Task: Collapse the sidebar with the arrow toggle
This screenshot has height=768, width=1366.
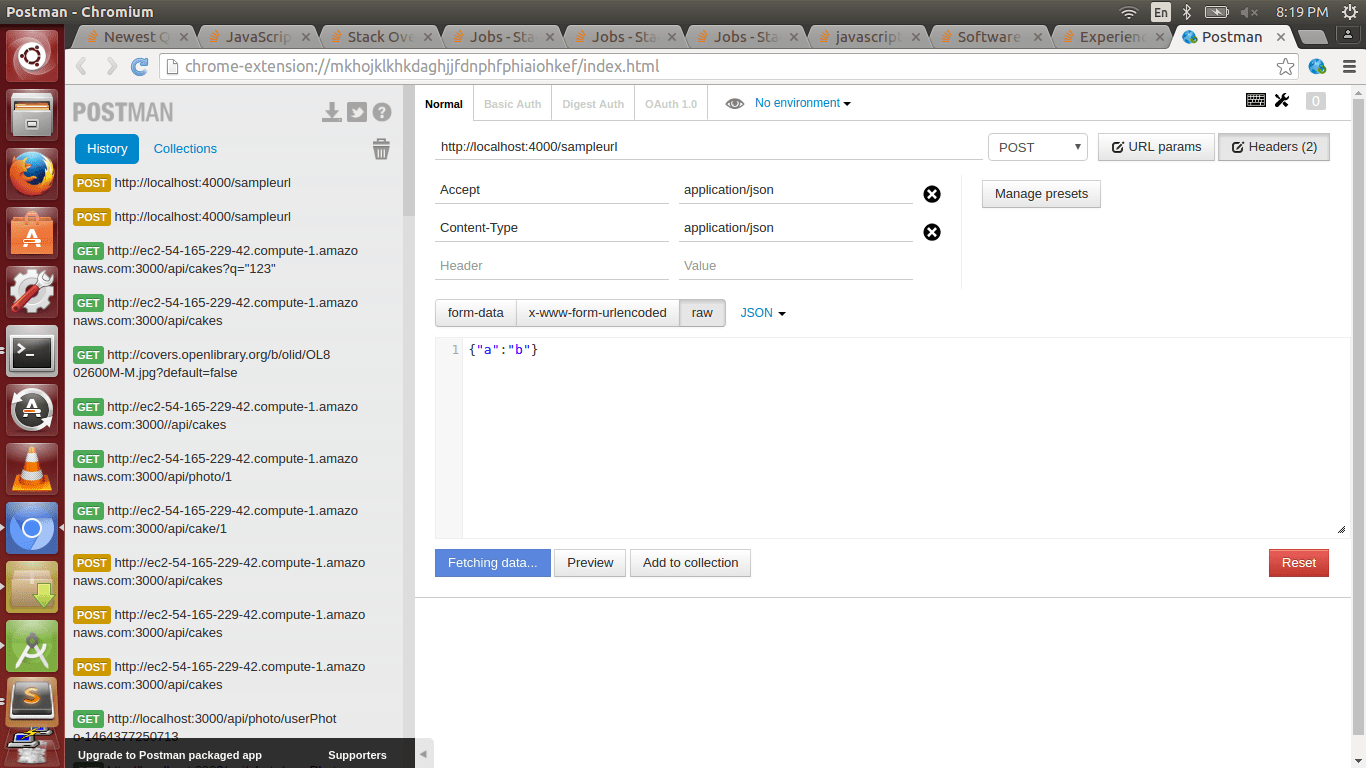Action: [x=423, y=754]
